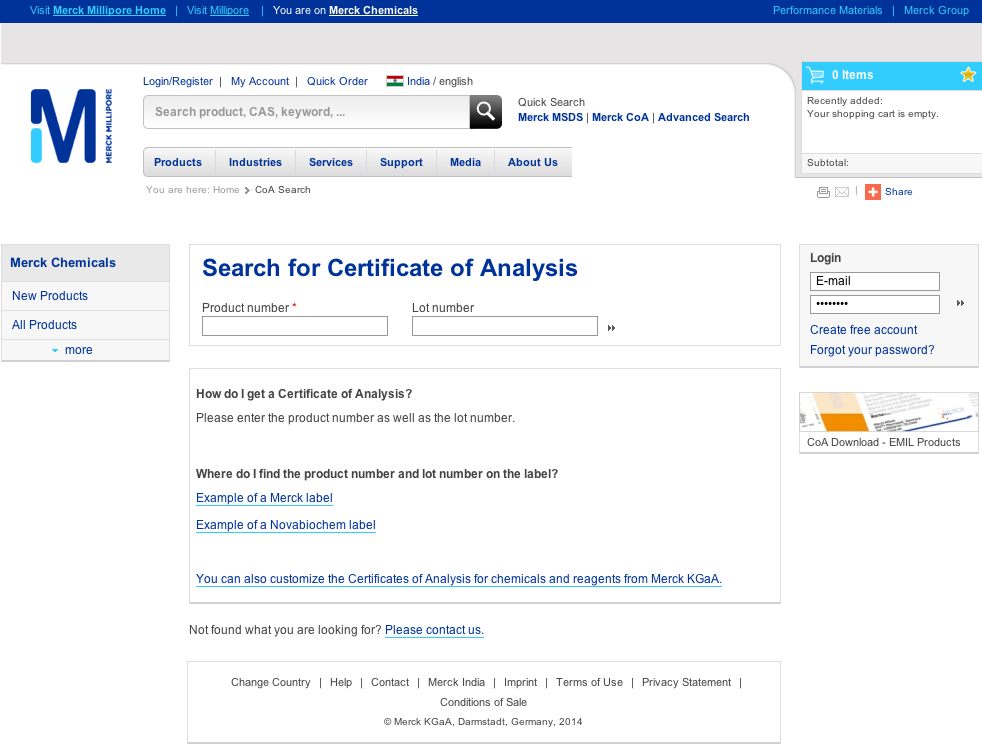Click the Lot number input field

(505, 326)
